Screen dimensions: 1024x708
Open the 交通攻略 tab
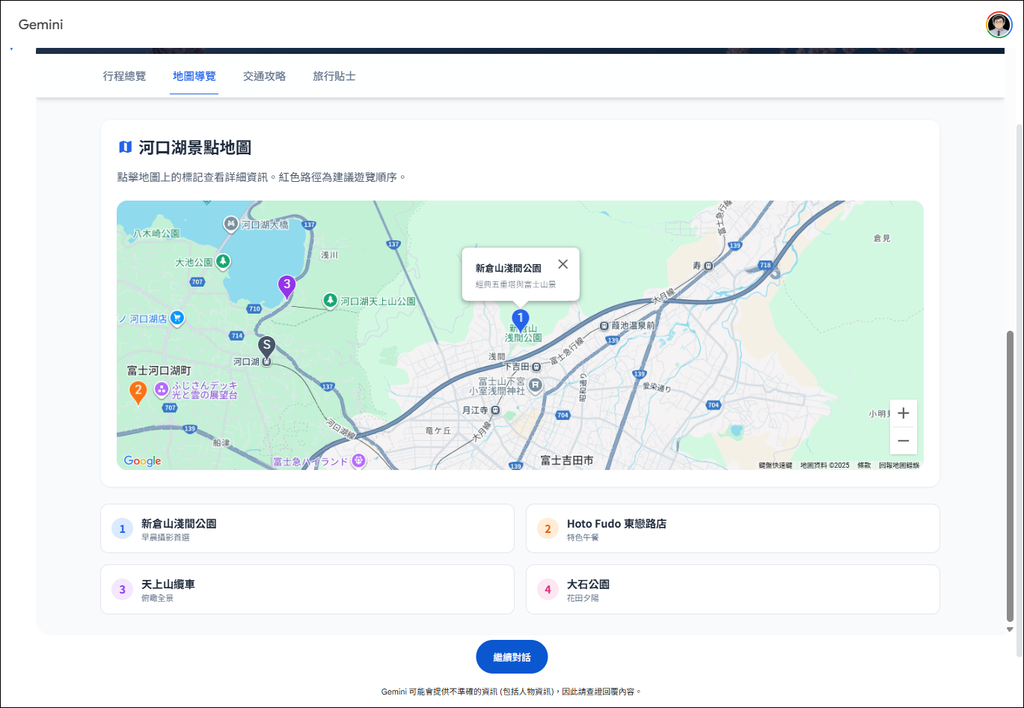click(x=264, y=76)
